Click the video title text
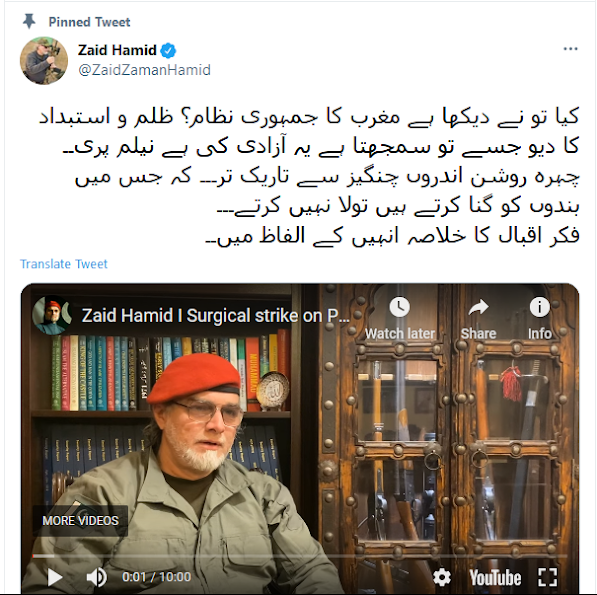 coord(216,316)
